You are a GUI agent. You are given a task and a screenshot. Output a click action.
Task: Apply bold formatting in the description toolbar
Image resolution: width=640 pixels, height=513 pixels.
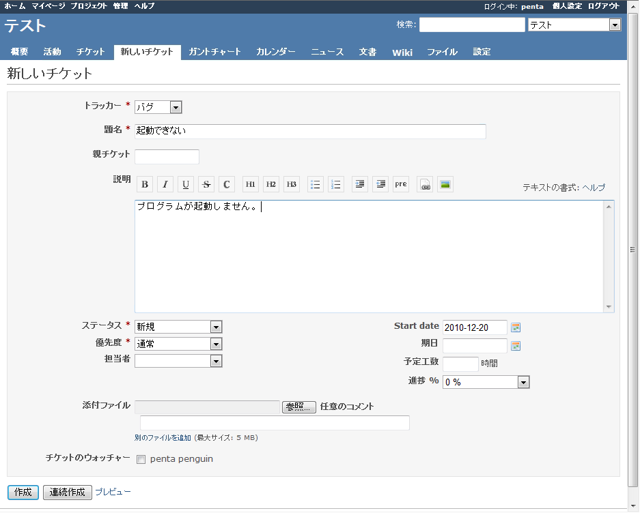(x=144, y=184)
